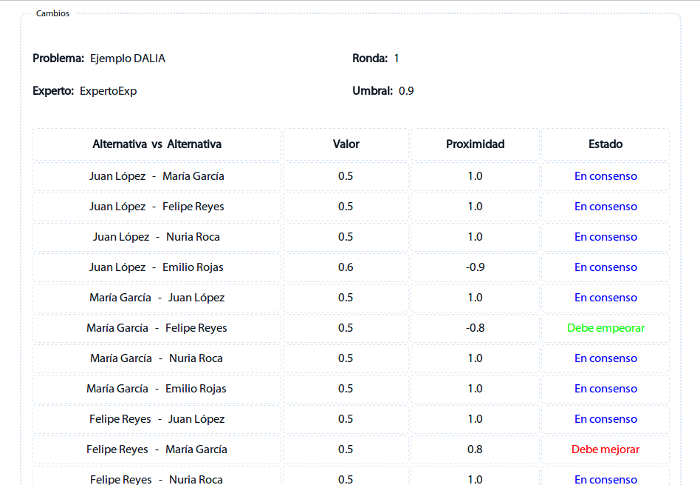Click 'En consenso' for María García - Nuria Roca
This screenshot has width=700, height=485.
(x=605, y=358)
